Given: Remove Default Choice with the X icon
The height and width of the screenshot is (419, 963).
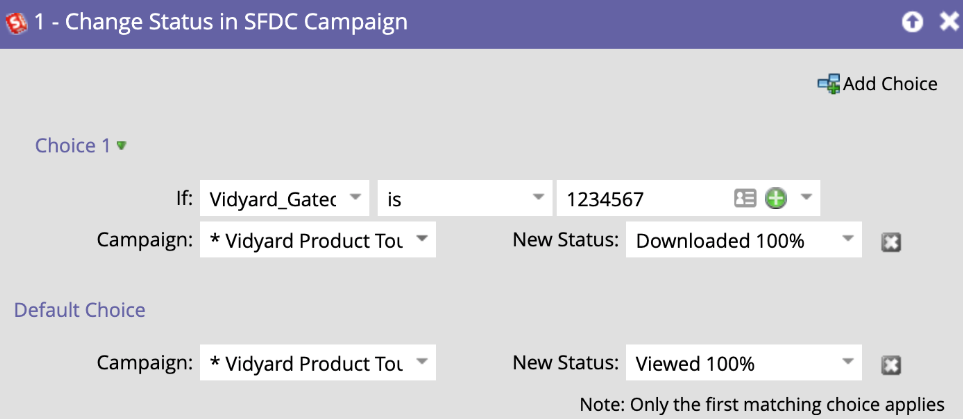Looking at the screenshot, I should click(891, 366).
